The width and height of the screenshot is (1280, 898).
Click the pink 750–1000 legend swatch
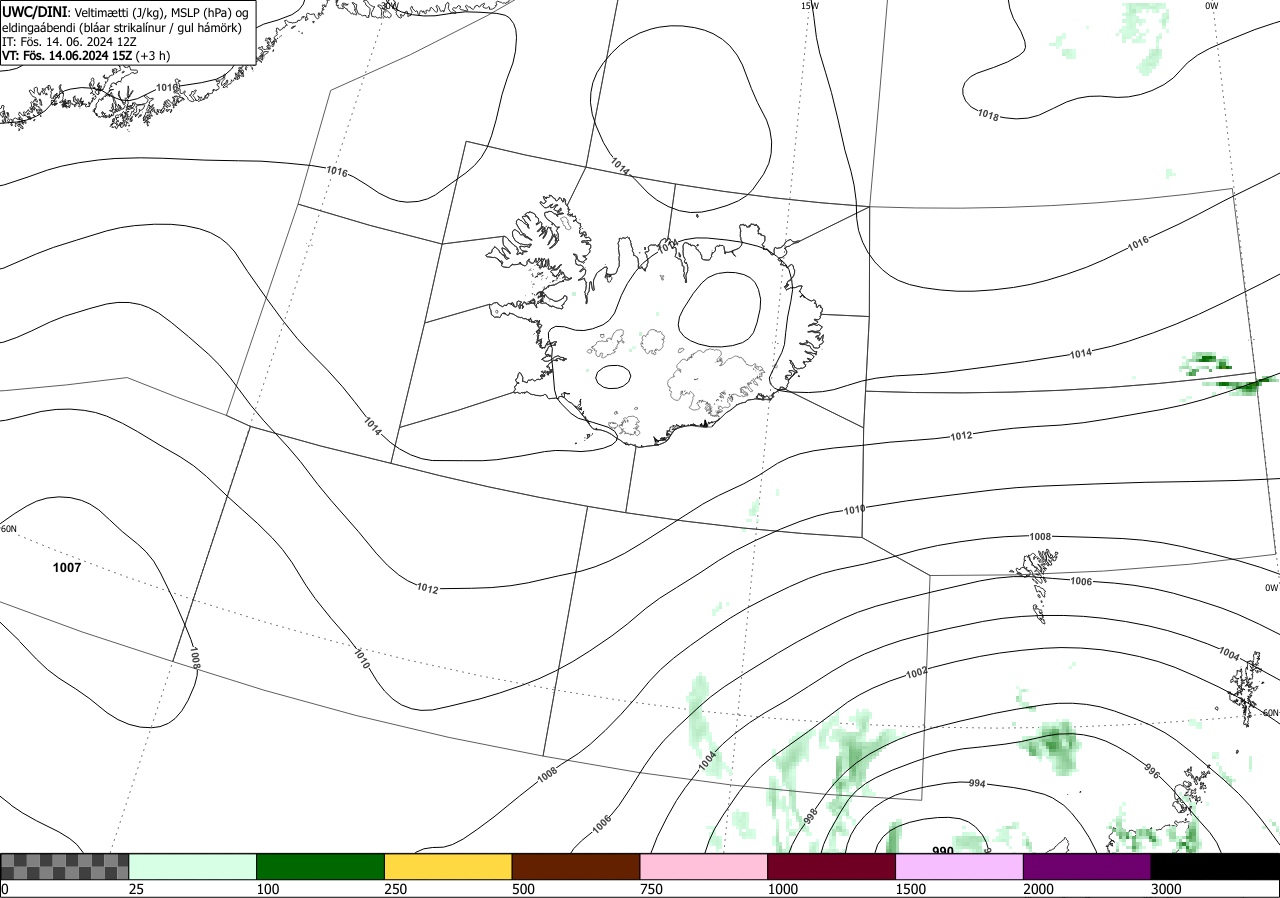[704, 866]
